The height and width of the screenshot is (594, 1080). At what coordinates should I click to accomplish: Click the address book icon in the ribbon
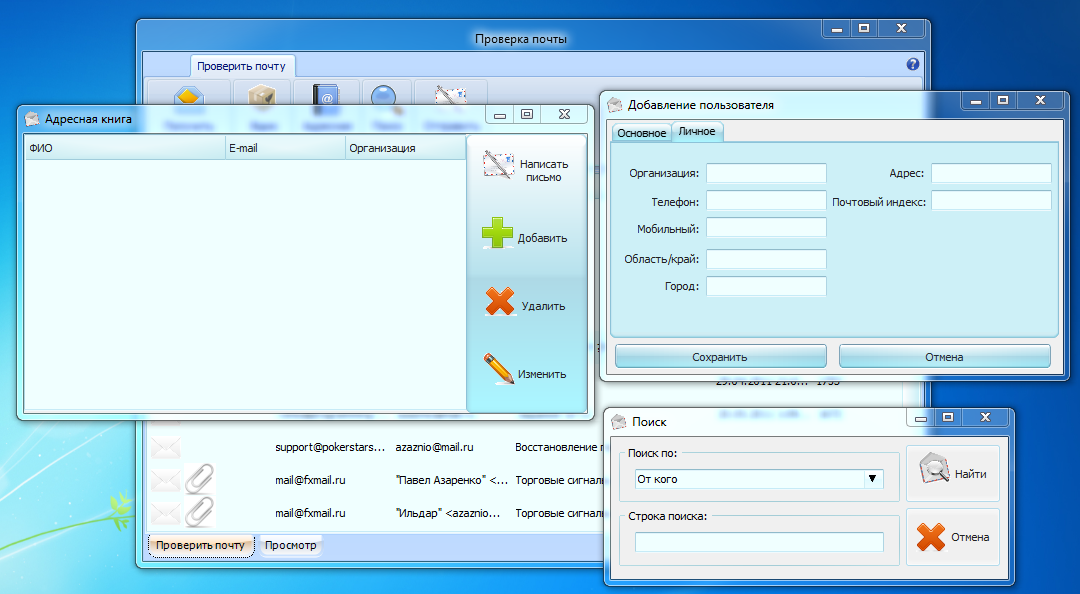[325, 96]
